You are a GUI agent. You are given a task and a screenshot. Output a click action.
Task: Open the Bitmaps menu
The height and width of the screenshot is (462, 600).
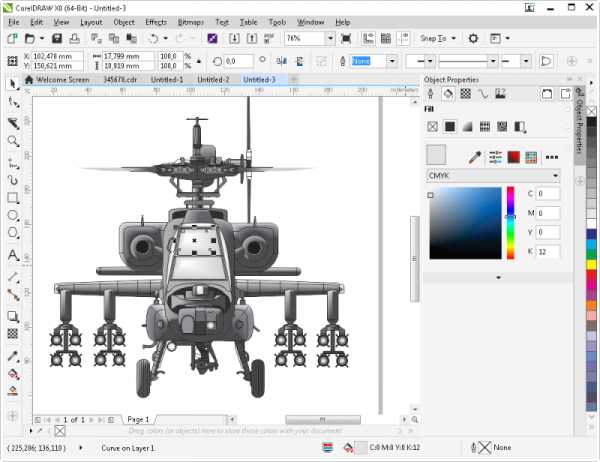click(x=190, y=21)
